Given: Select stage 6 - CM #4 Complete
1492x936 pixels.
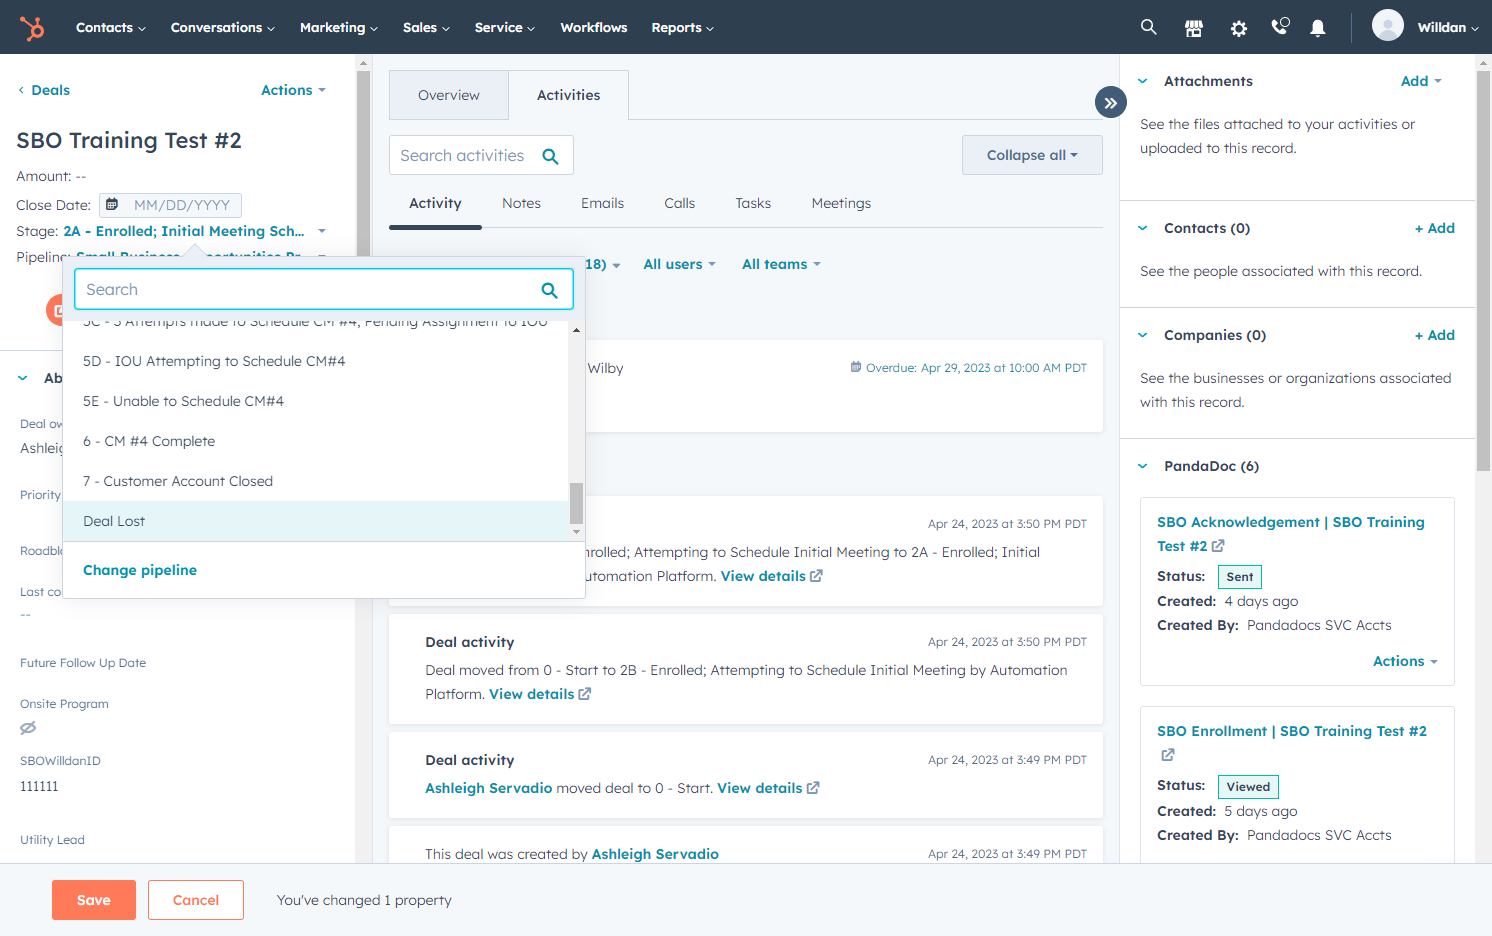Looking at the screenshot, I should [316, 441].
